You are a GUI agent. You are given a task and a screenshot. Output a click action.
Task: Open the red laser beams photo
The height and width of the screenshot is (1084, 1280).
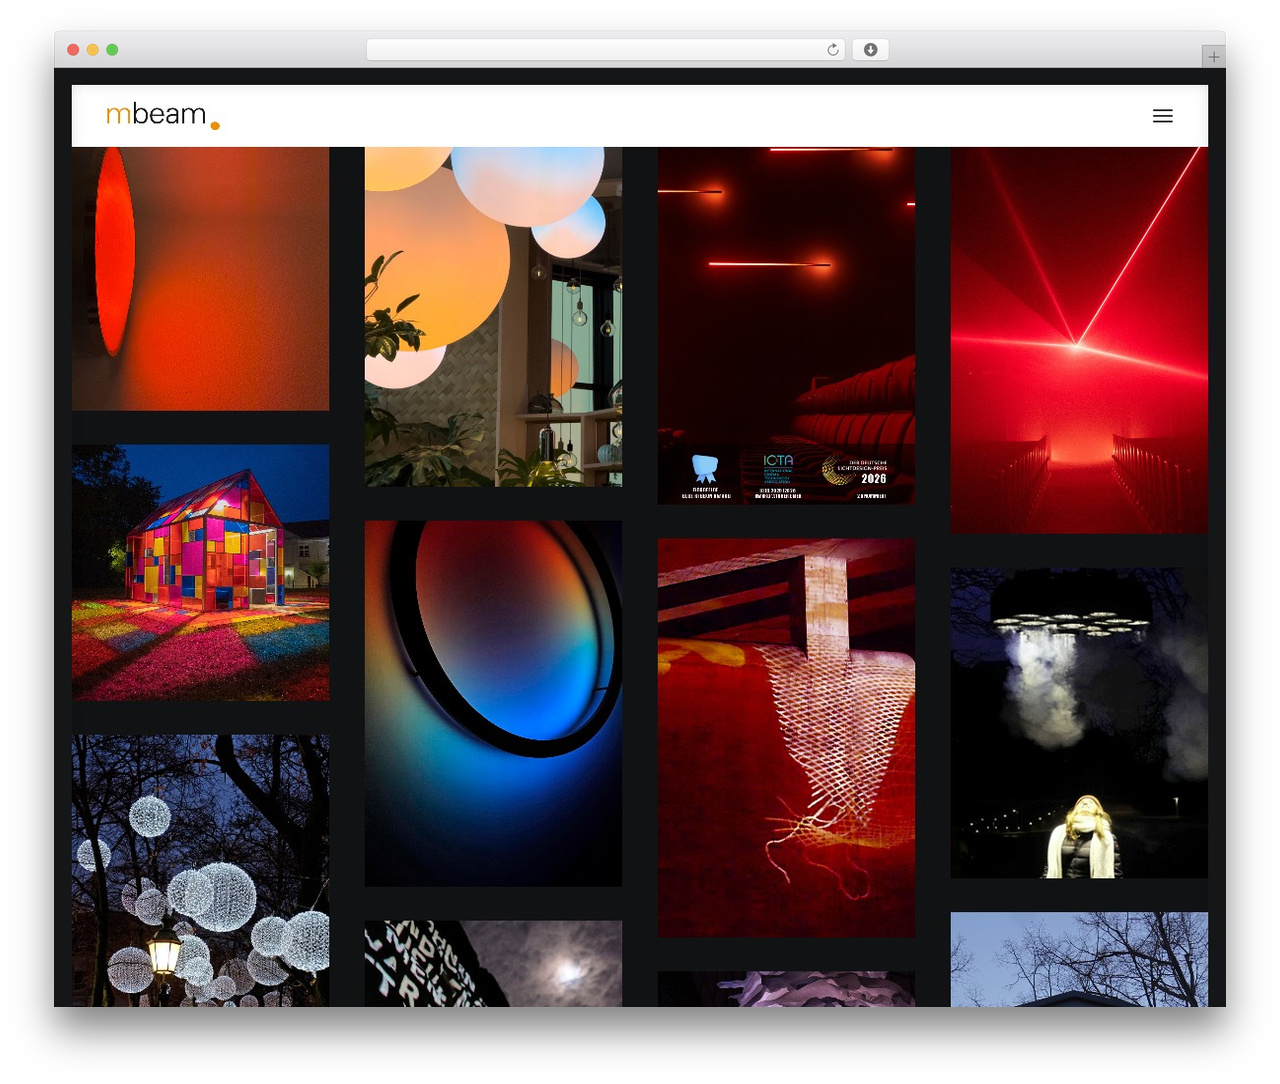(x=1079, y=340)
